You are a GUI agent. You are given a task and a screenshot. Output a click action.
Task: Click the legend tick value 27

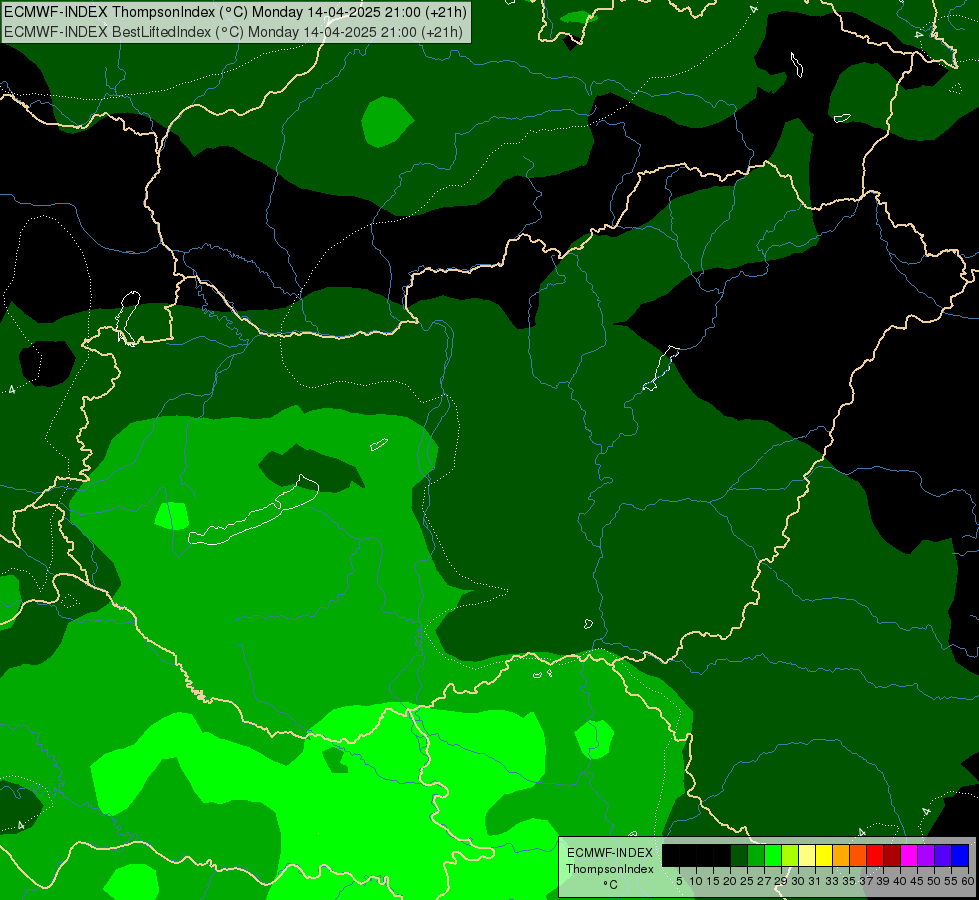point(764,881)
